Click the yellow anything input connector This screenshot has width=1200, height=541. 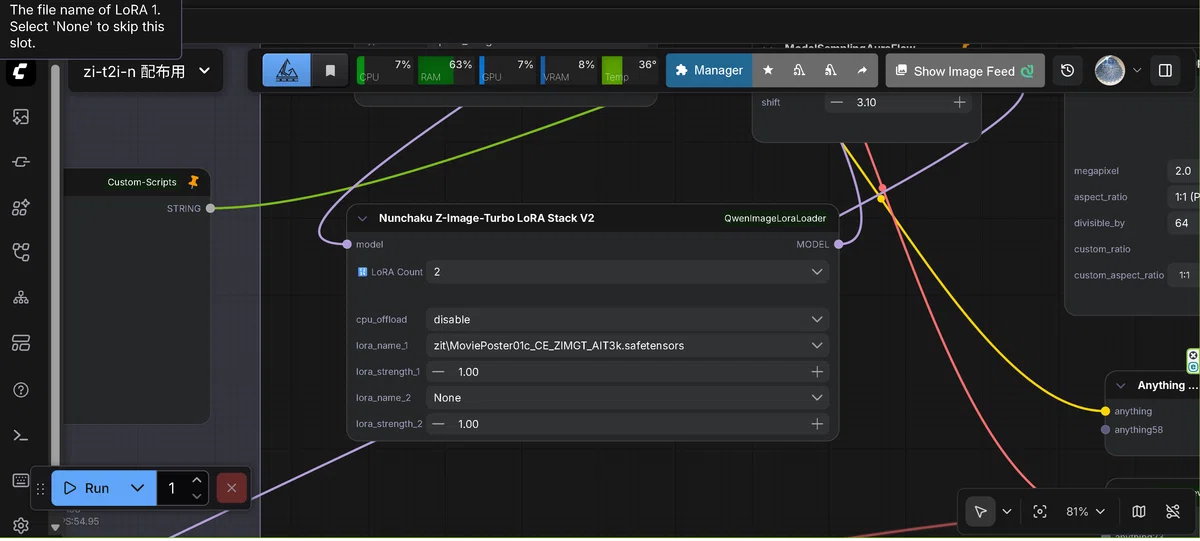point(1105,411)
